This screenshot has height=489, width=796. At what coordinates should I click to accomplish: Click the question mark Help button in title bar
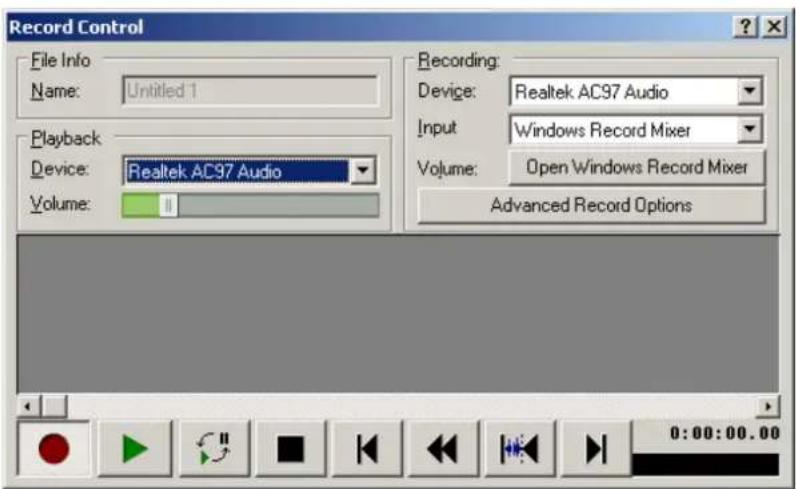[x=745, y=26]
